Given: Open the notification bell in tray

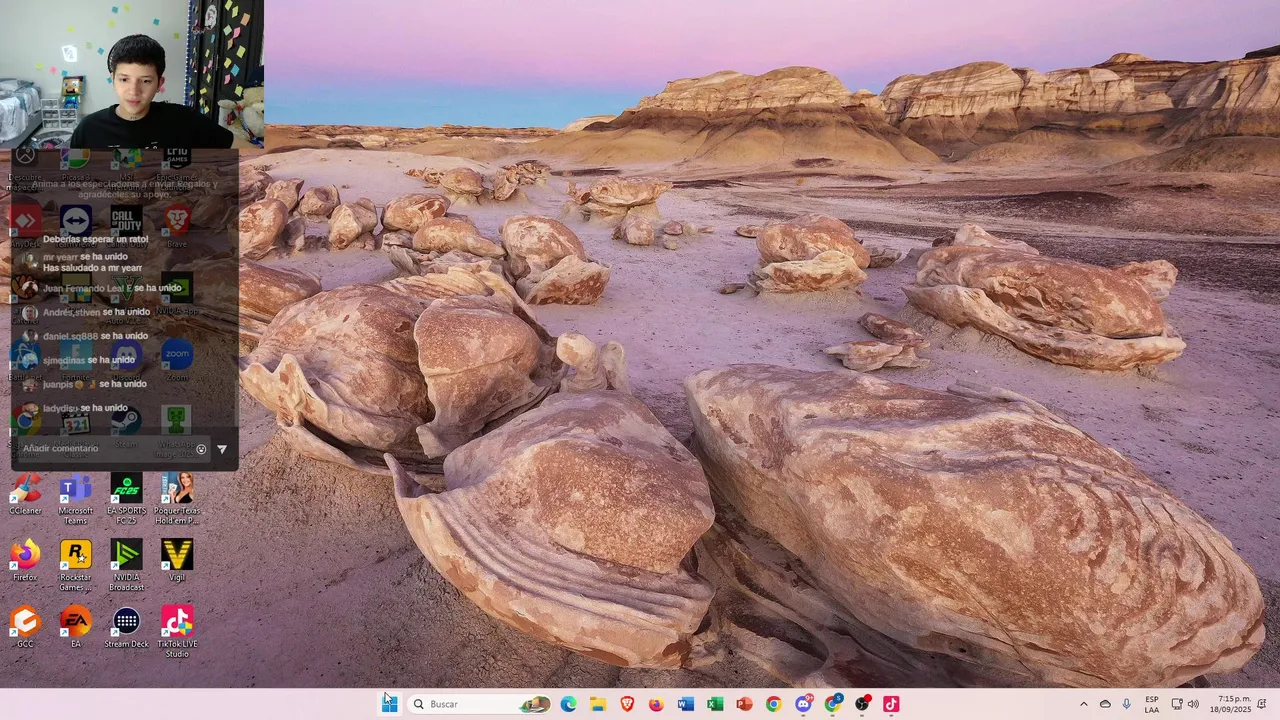Looking at the screenshot, I should coord(1262,704).
